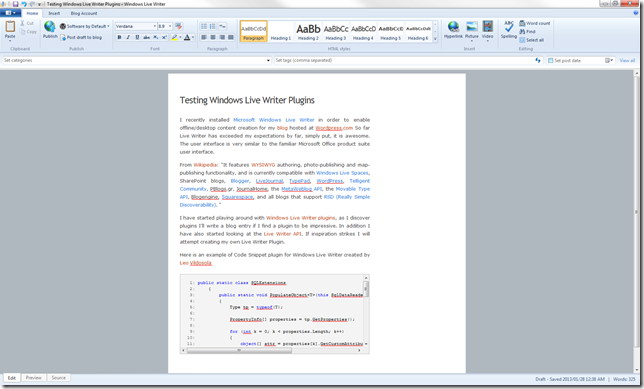Viewport: 644px width, 389px height.
Task: Save the post via quick access toolbar
Action: pos(15,4)
